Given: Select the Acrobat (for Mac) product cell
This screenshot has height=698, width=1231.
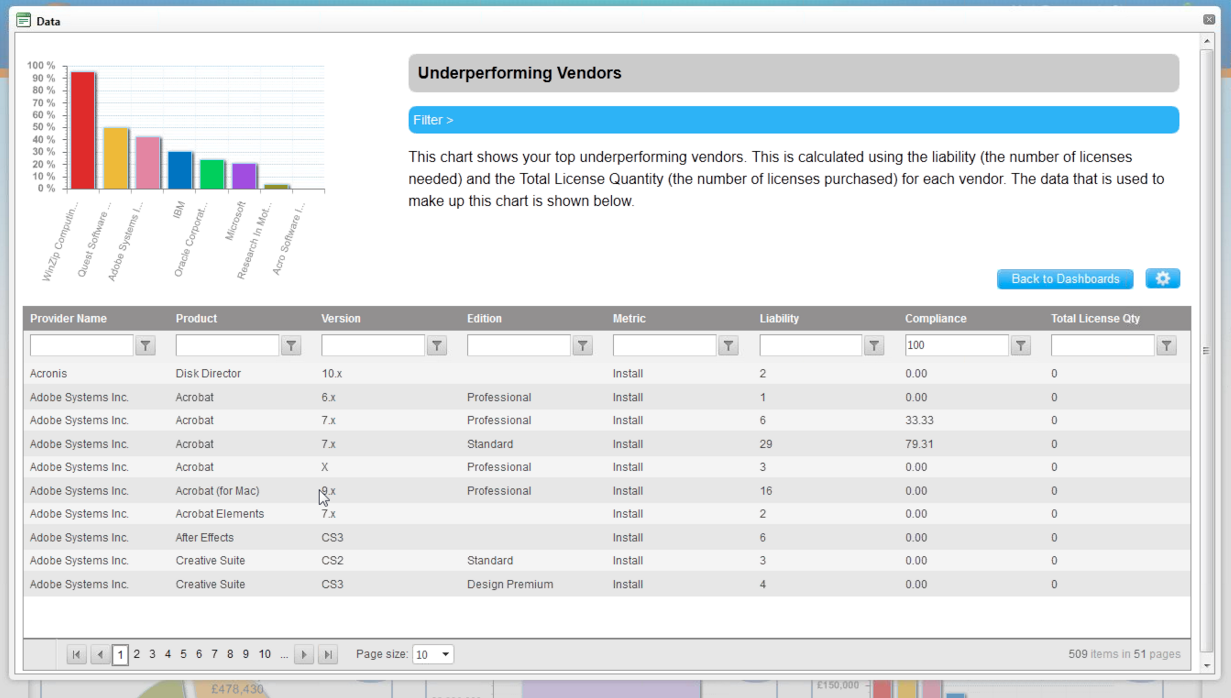Looking at the screenshot, I should tap(217, 491).
